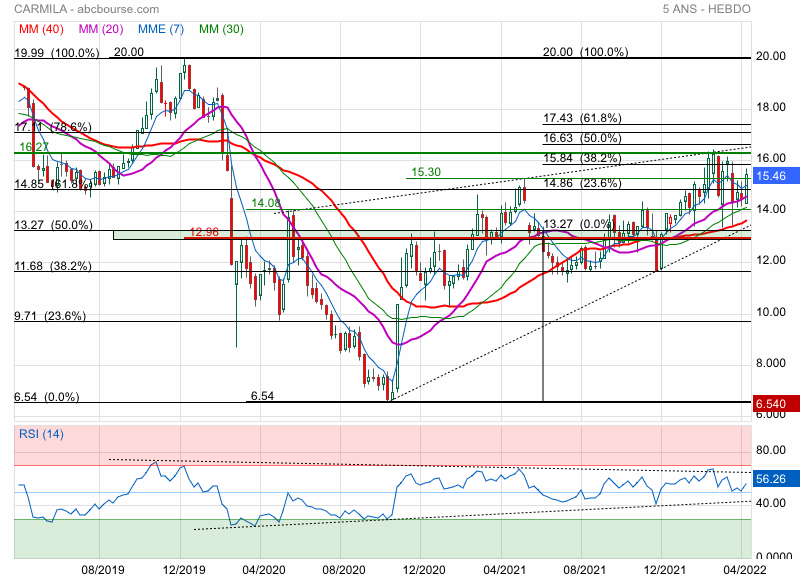Select the 12/2021 date label
Image resolution: width=800 pixels, height=580 pixels.
pyautogui.click(x=665, y=570)
